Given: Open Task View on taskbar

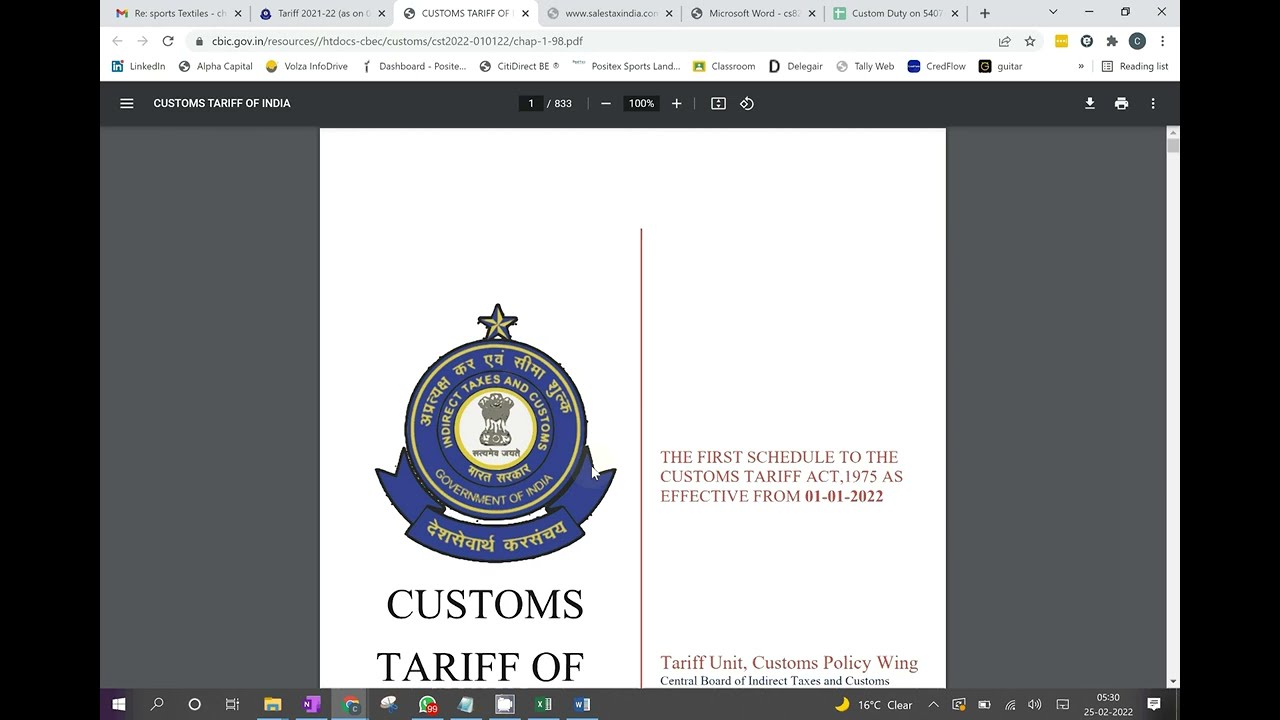Looking at the screenshot, I should coord(232,704).
